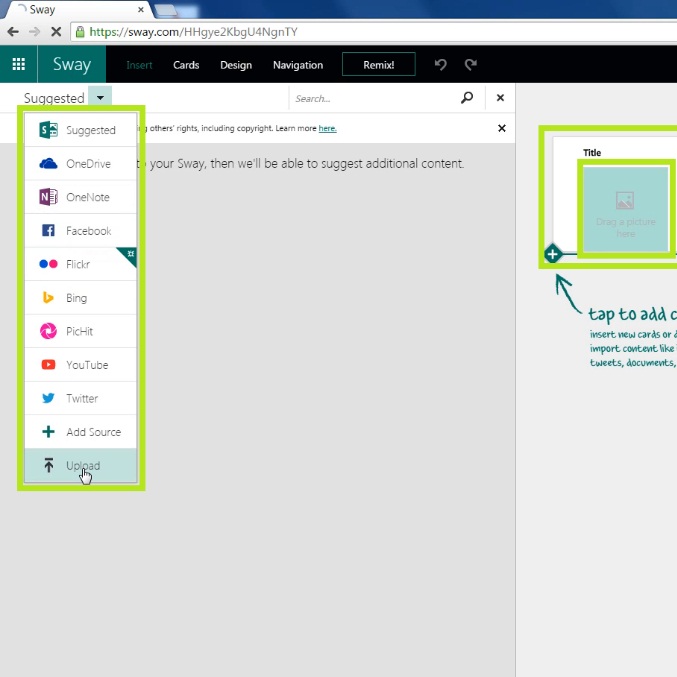Image resolution: width=677 pixels, height=677 pixels.
Task: Dismiss the copyright notice bar
Action: [x=502, y=128]
